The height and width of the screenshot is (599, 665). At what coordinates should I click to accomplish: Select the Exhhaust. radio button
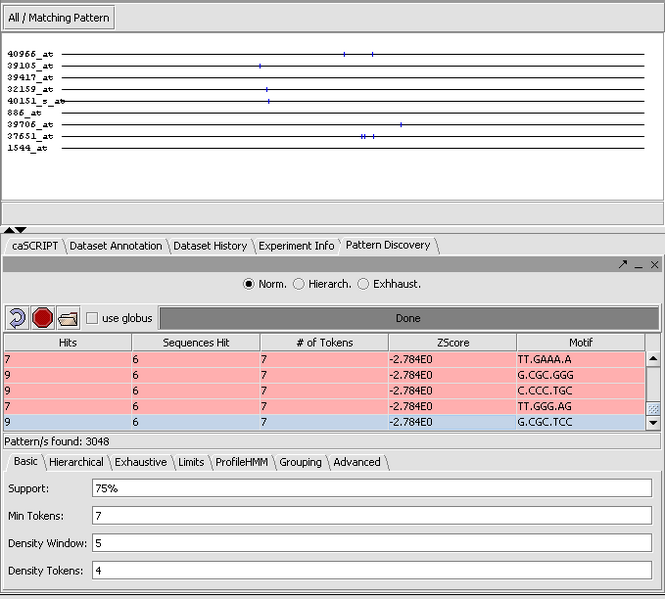pos(363,284)
